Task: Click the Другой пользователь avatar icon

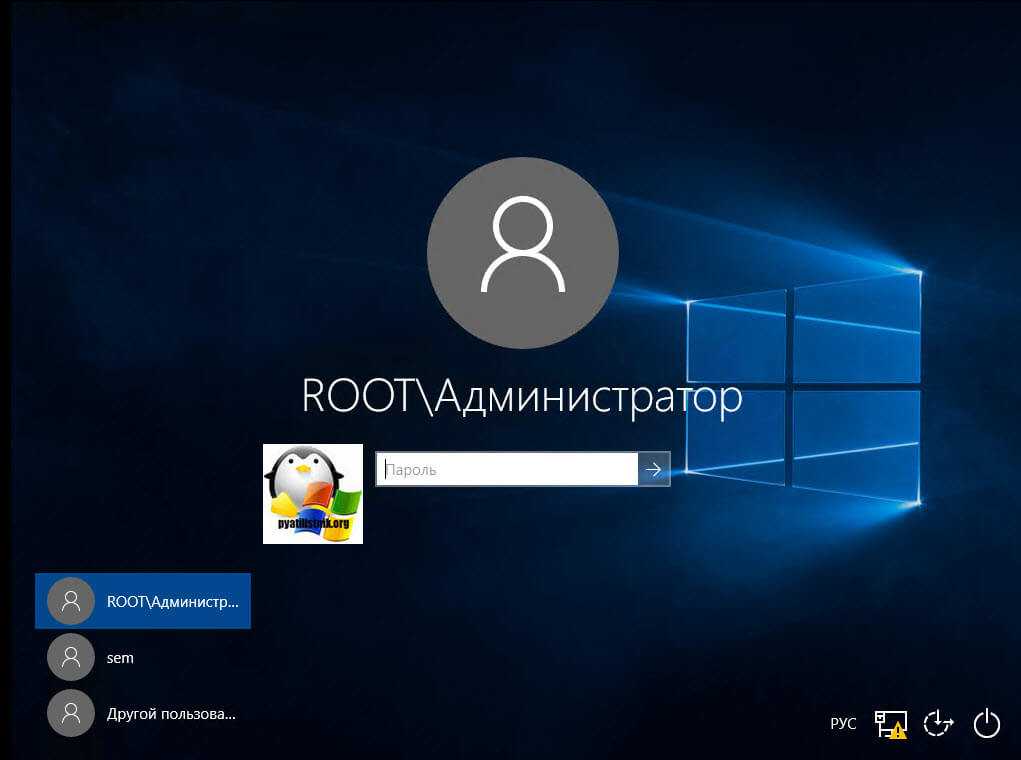Action: click(71, 715)
